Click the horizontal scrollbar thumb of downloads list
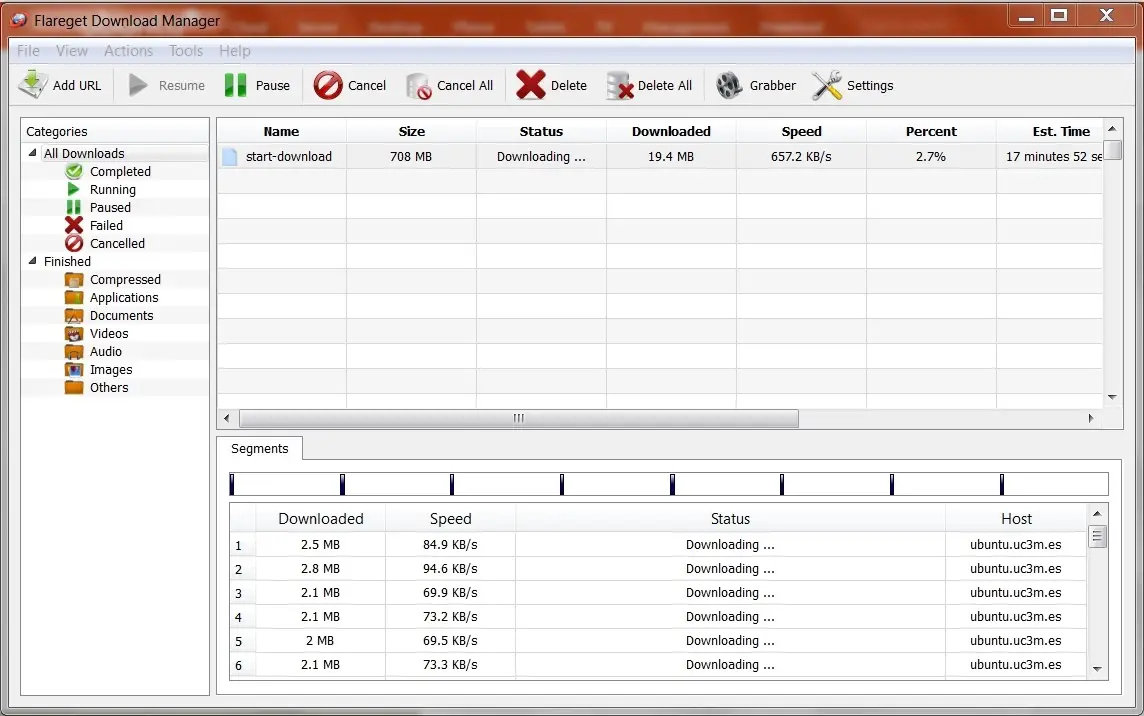1144x716 pixels. click(x=519, y=418)
